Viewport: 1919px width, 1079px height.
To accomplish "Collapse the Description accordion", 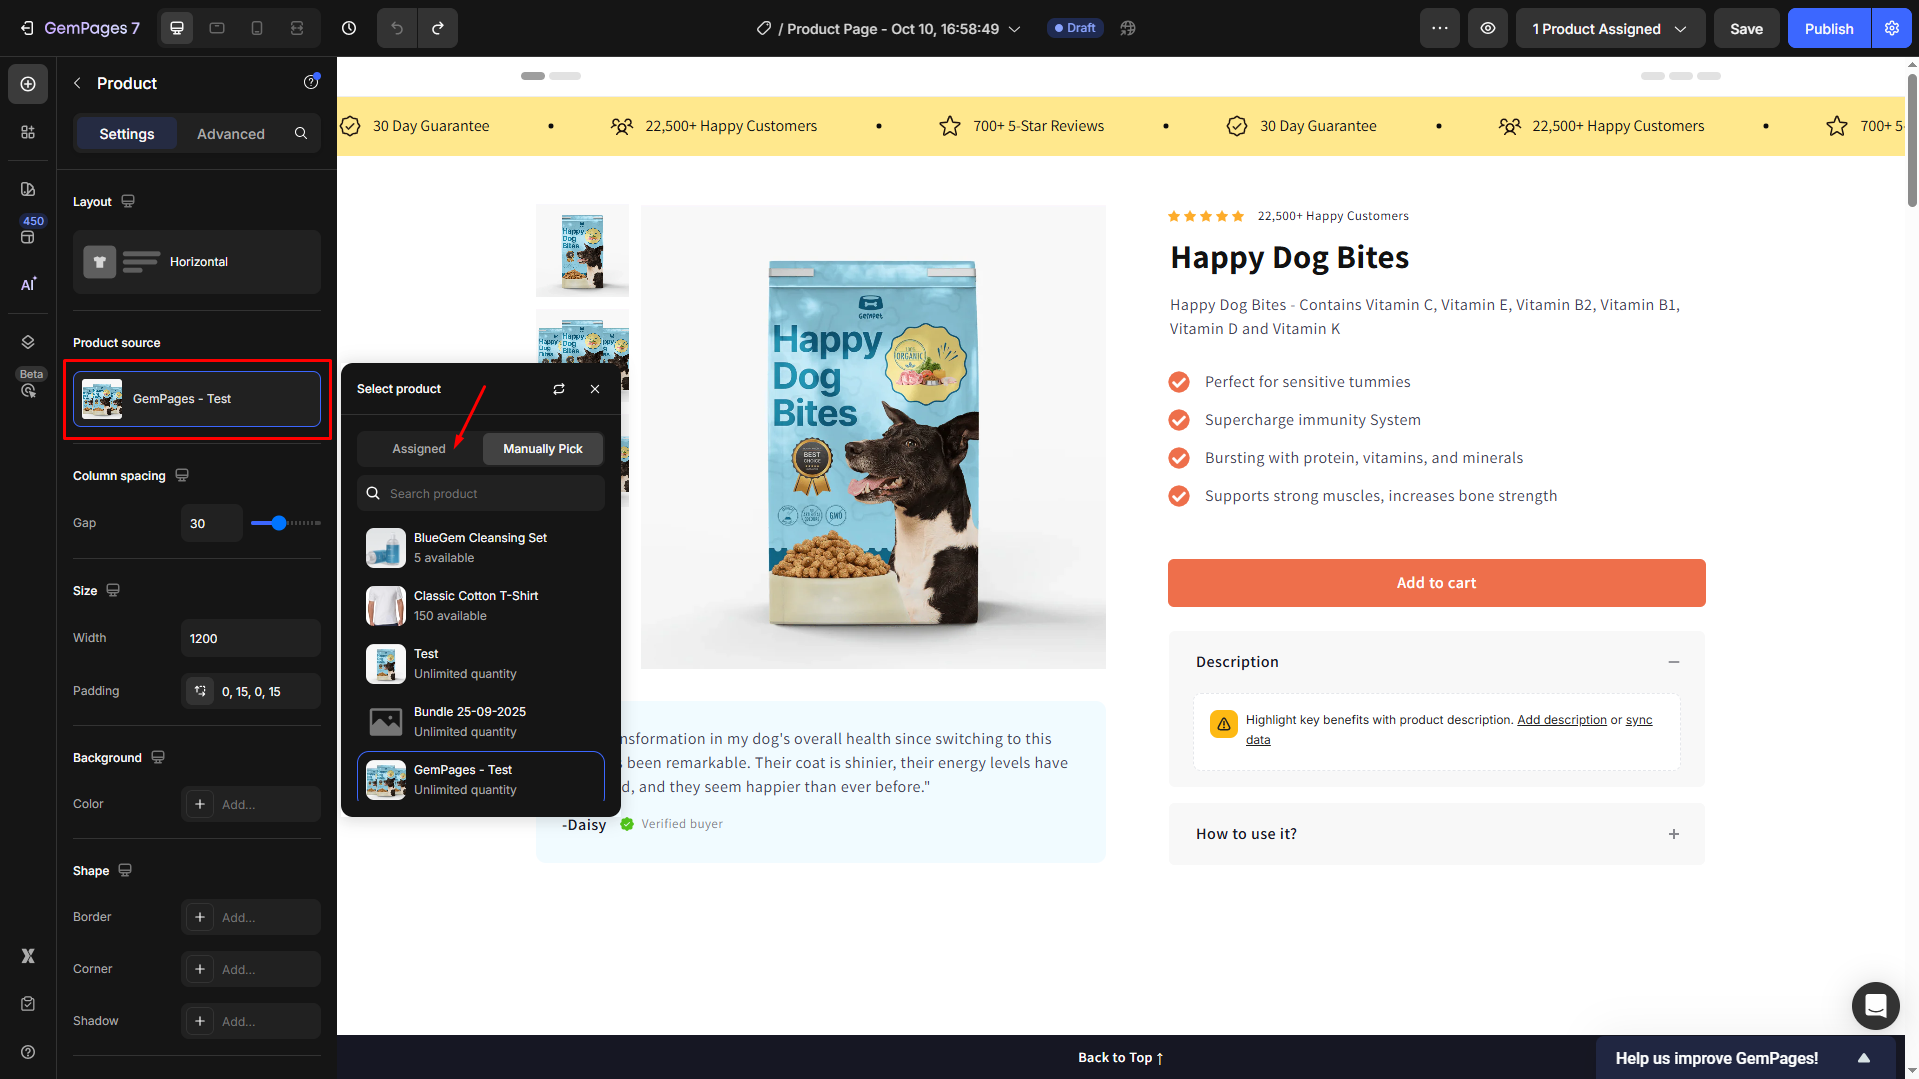I will [x=1673, y=662].
